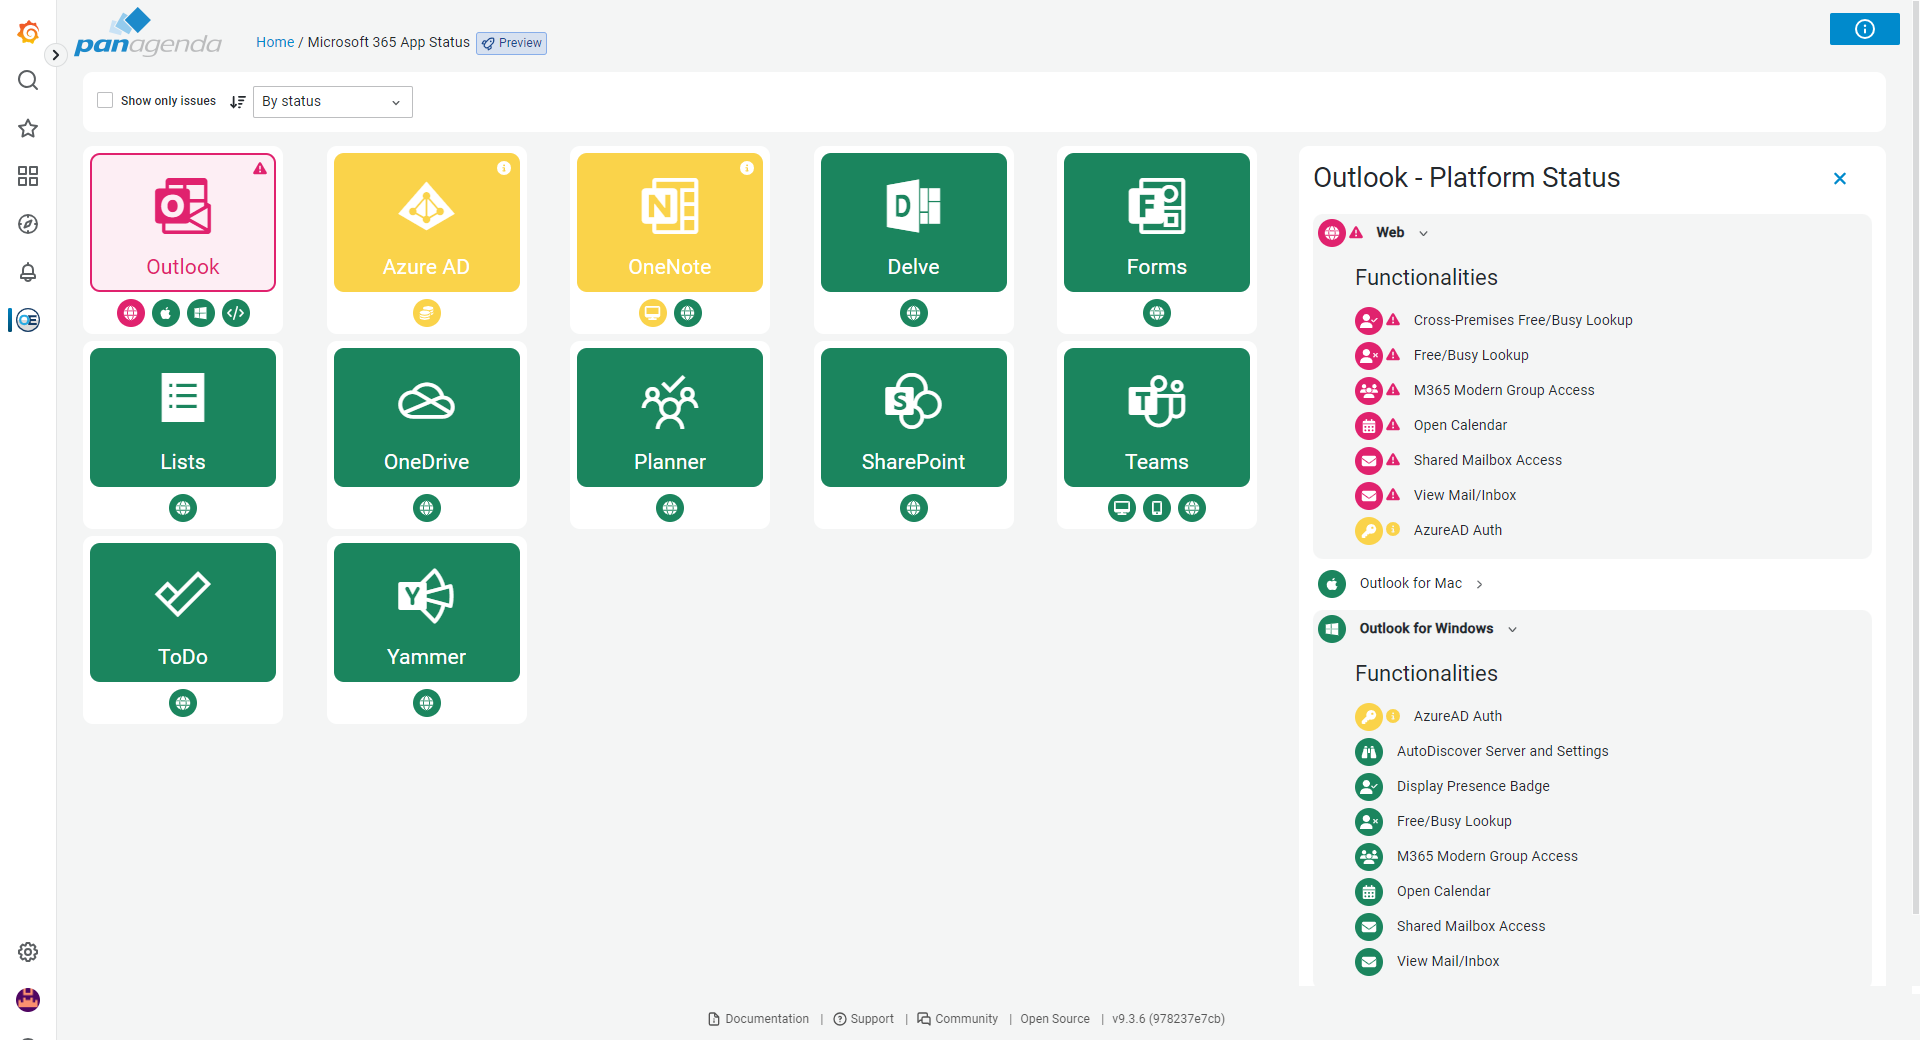Viewport: 1920px width, 1040px height.
Task: Collapse the Web platform section
Action: pos(1423,233)
